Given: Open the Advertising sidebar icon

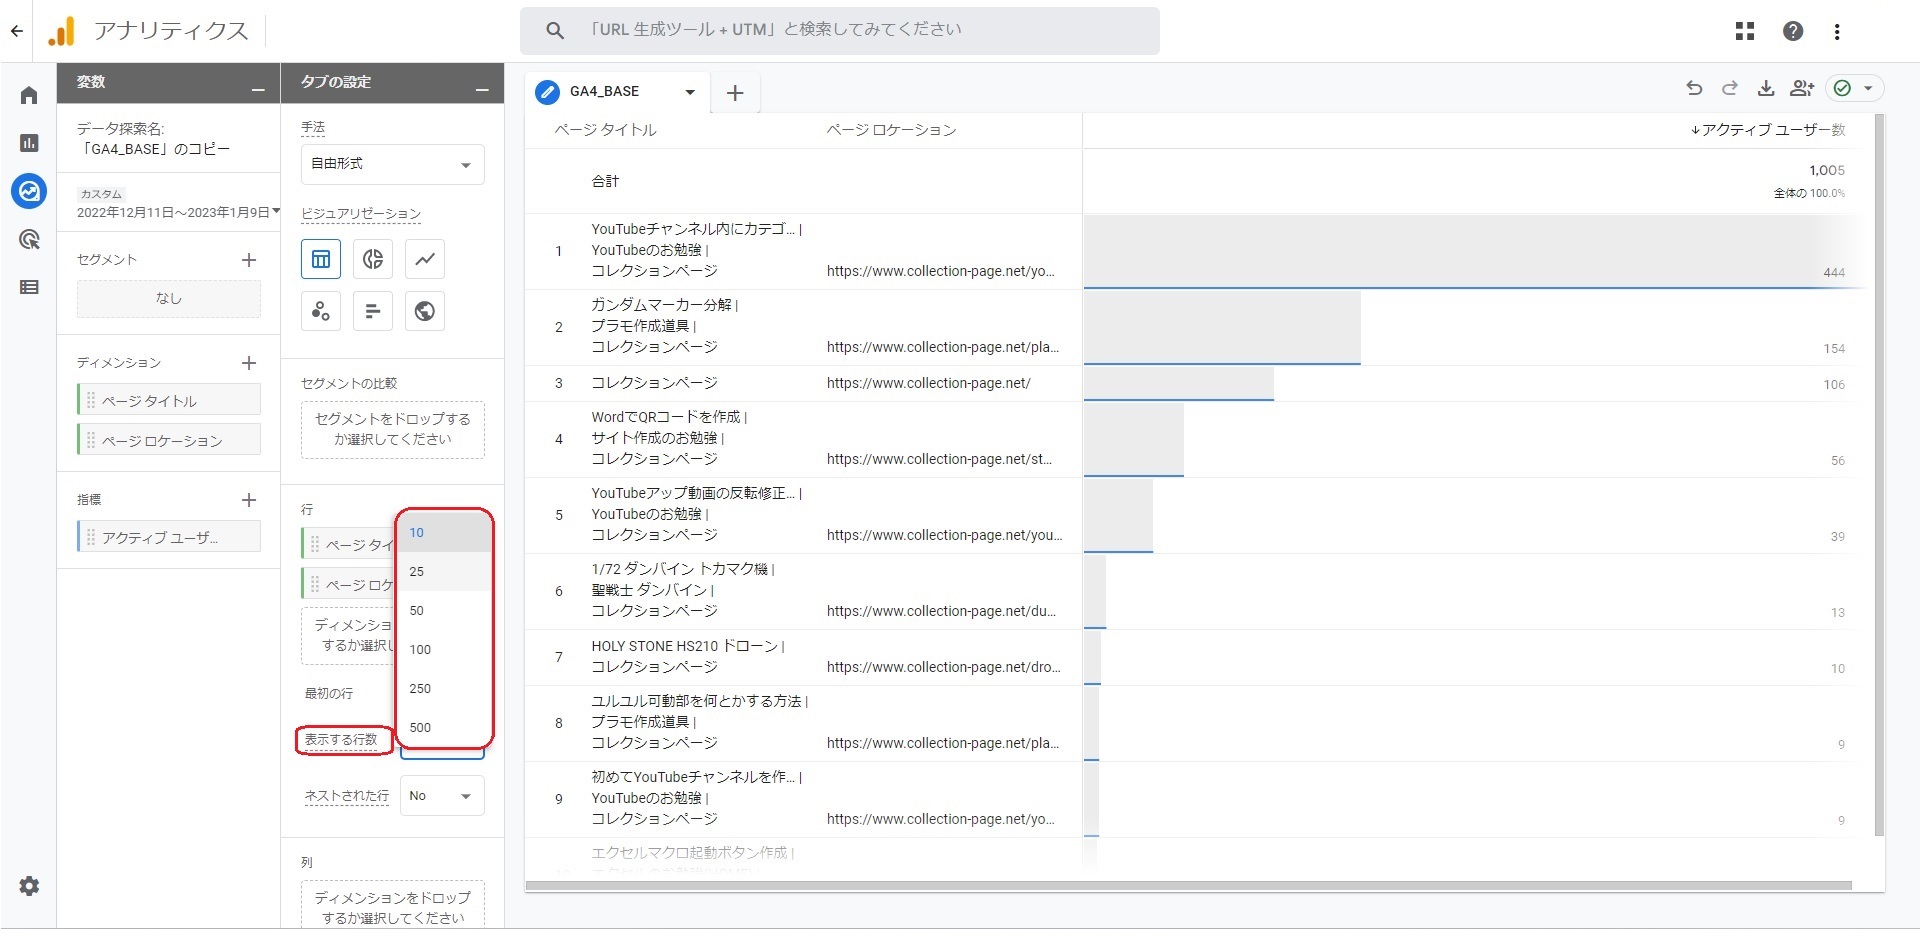Looking at the screenshot, I should point(29,239).
